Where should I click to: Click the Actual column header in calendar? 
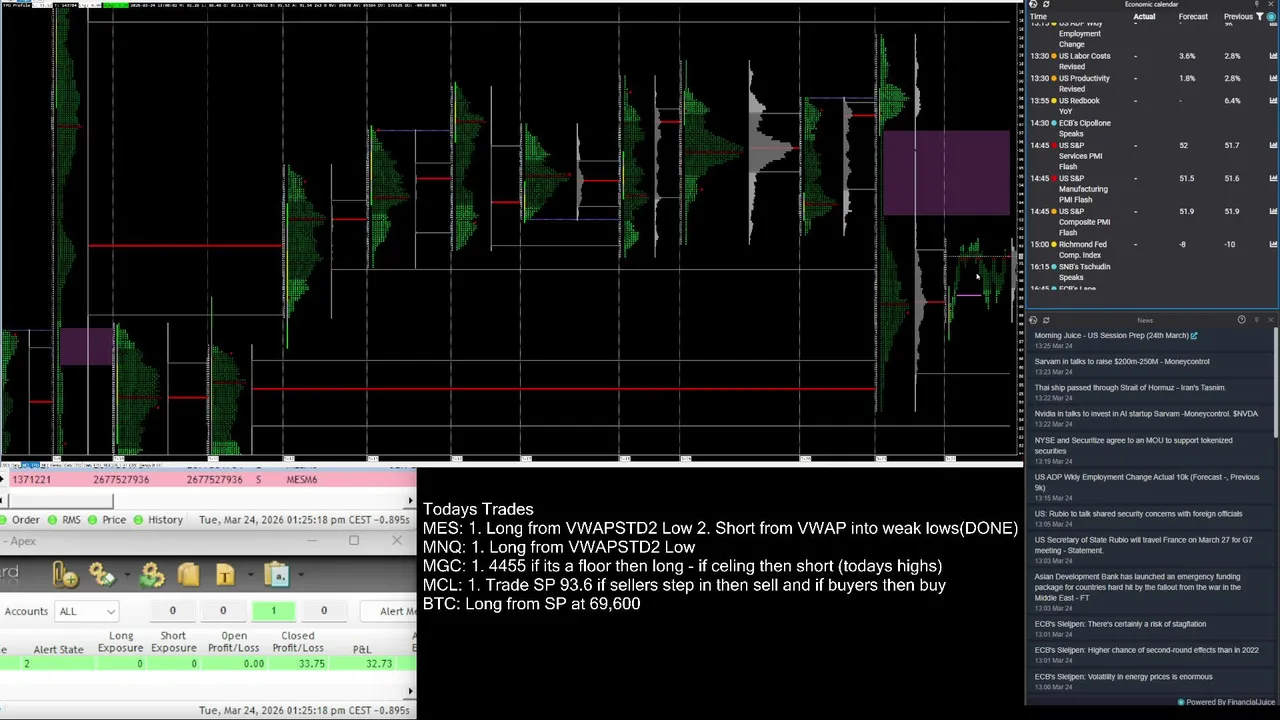[x=1144, y=17]
